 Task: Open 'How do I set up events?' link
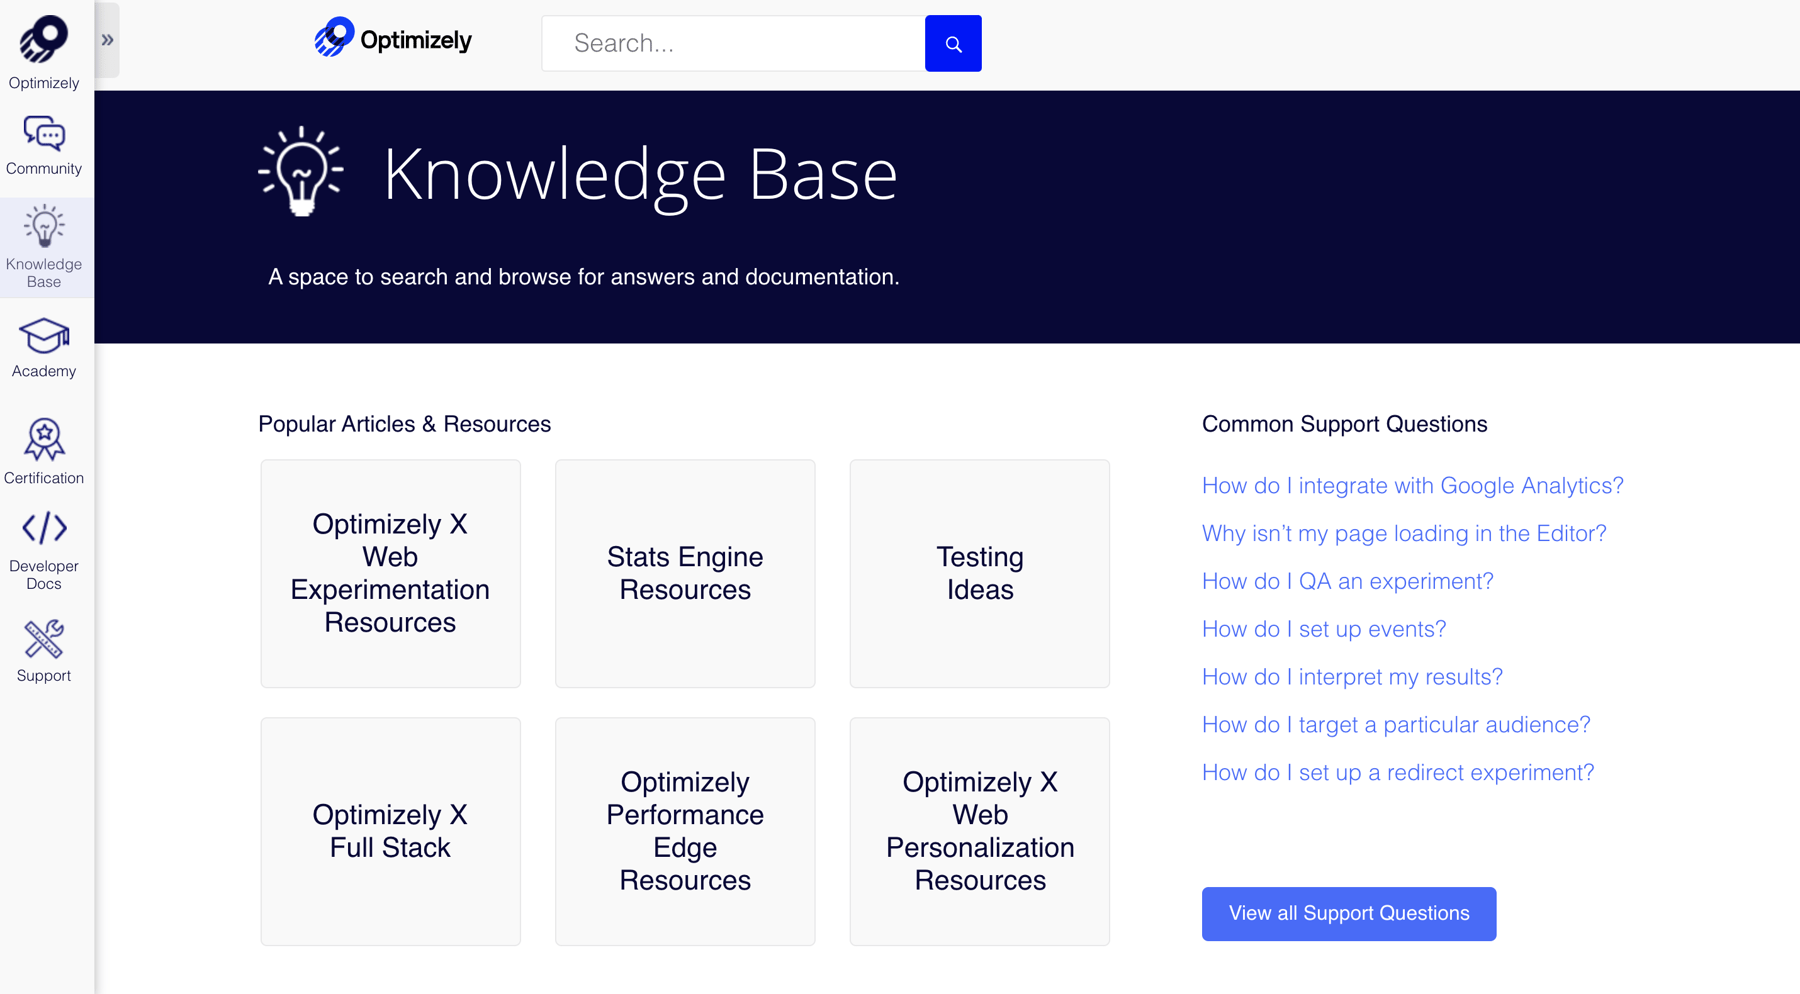coord(1323,629)
